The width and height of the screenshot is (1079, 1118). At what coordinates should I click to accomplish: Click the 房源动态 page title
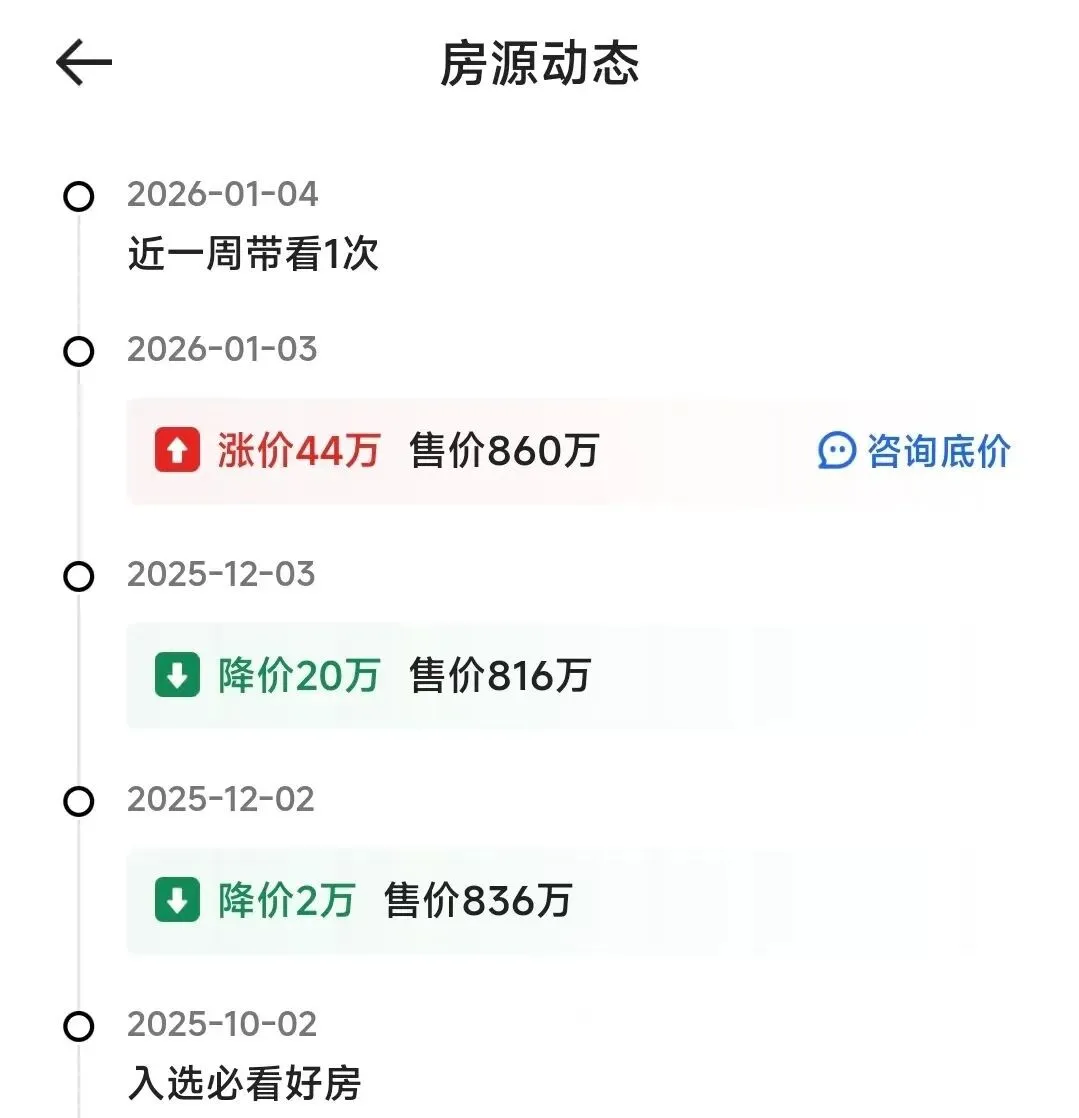point(539,66)
